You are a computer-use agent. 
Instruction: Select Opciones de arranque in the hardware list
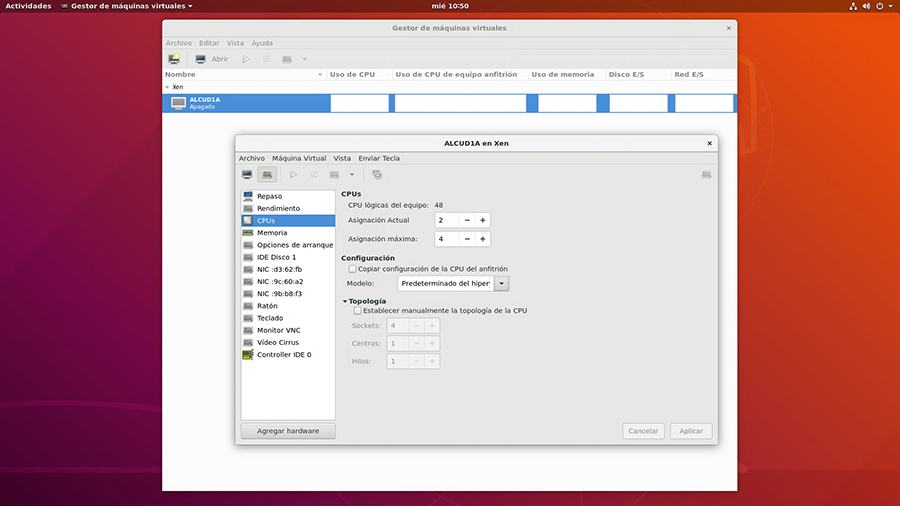(288, 245)
